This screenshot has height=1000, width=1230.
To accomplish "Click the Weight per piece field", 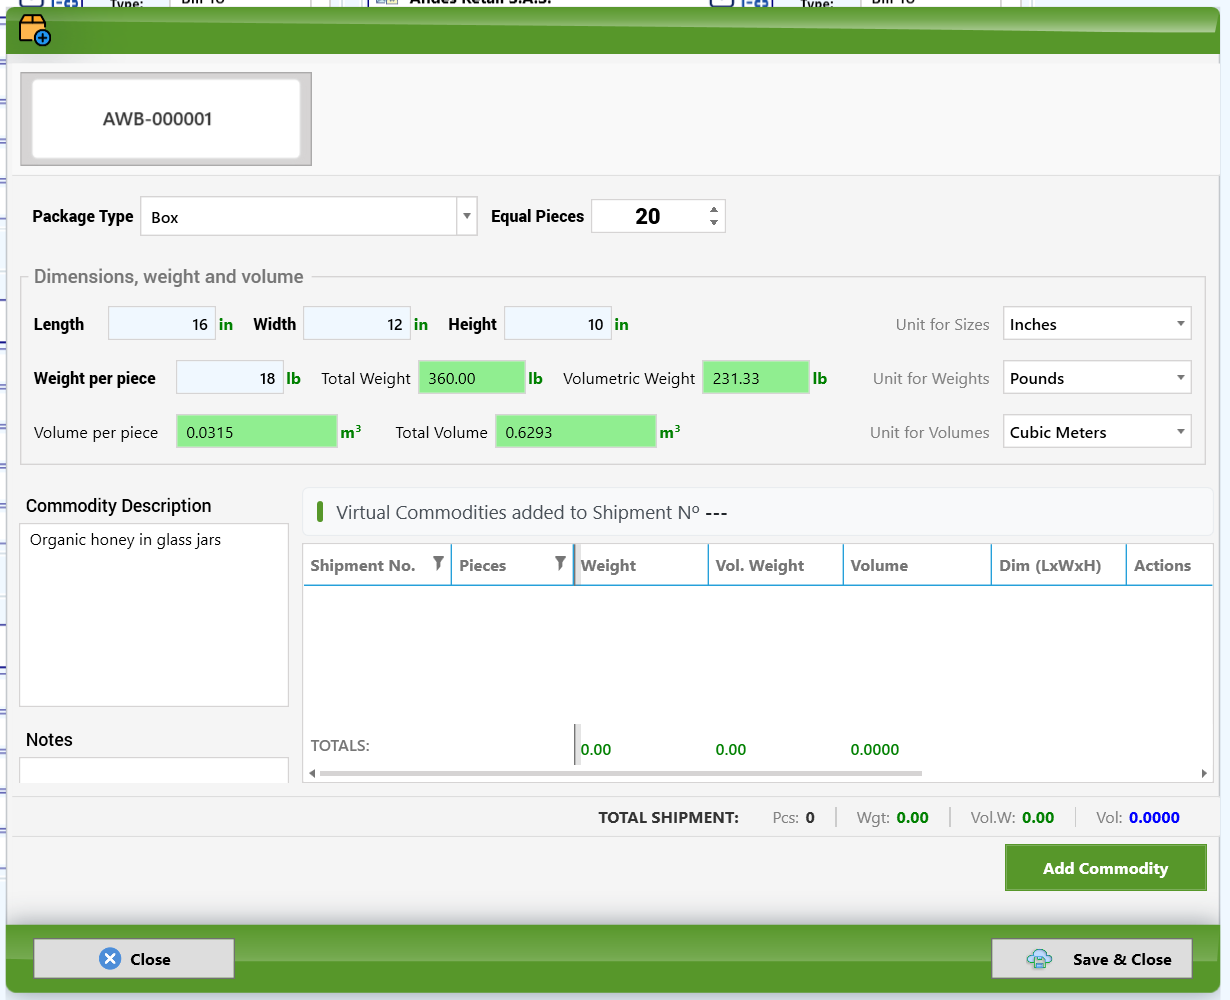I will 229,378.
